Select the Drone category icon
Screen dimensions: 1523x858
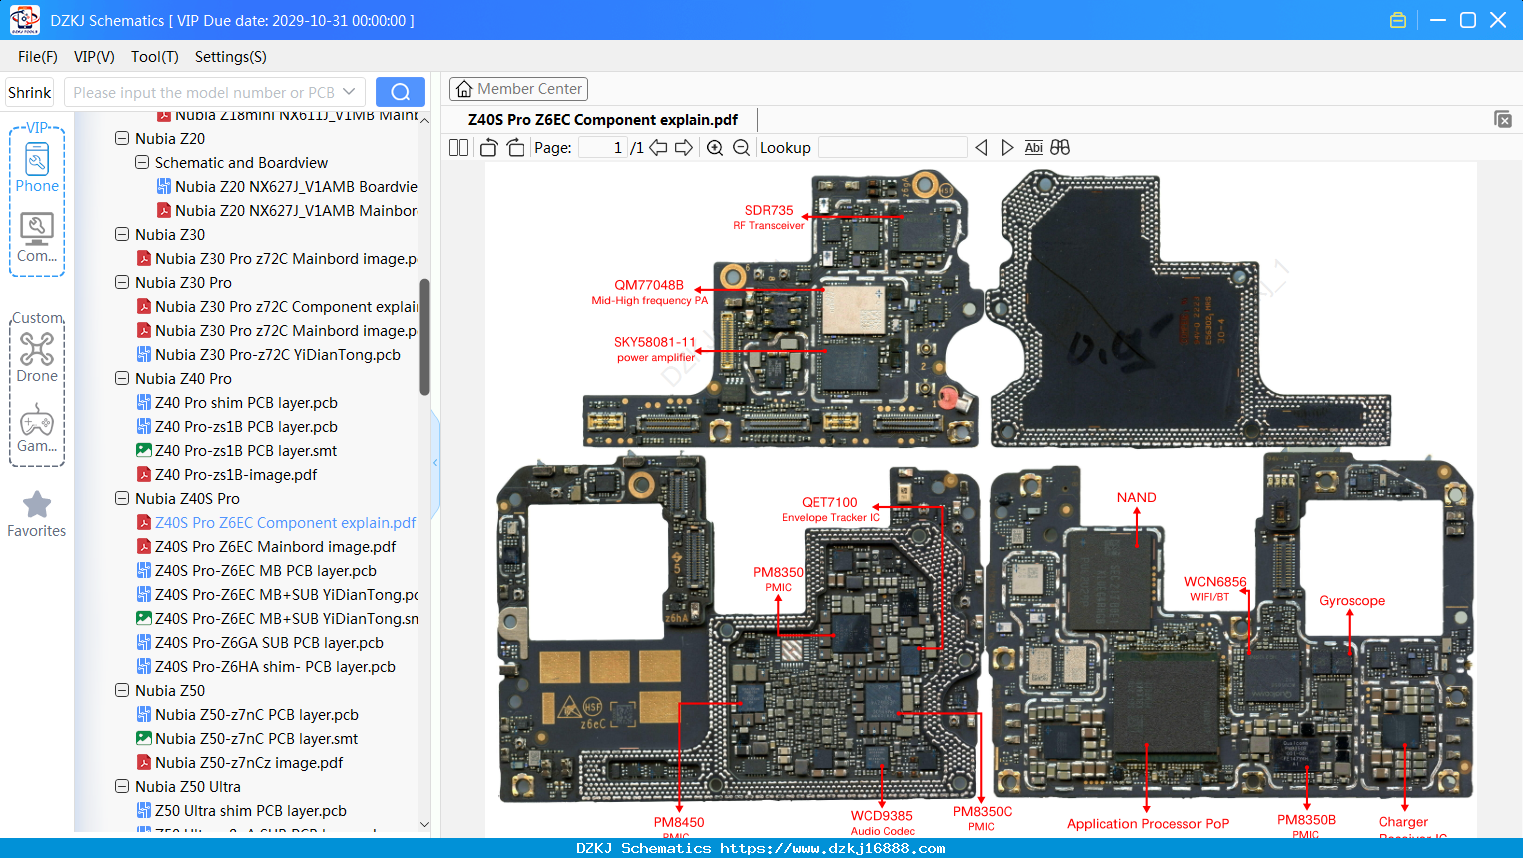point(37,357)
